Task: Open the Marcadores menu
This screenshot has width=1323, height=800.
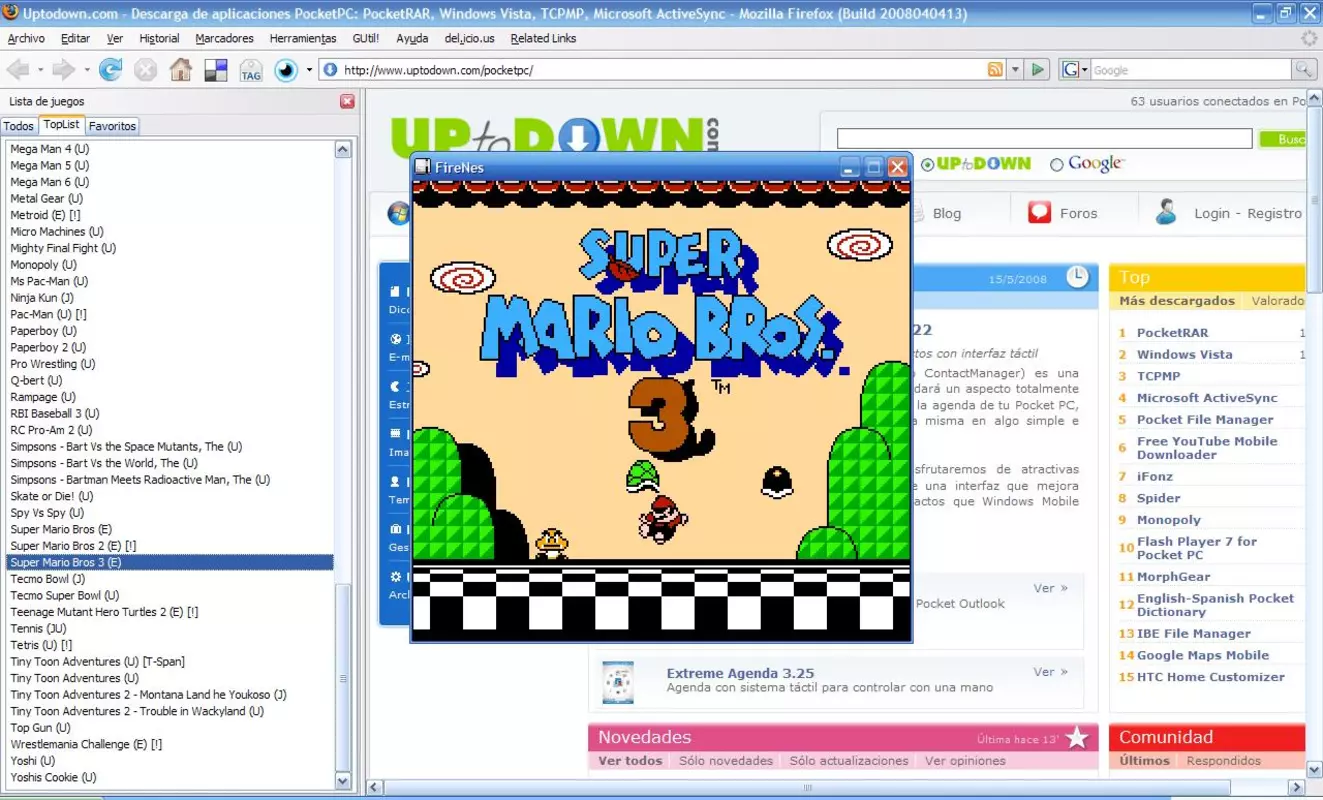Action: (x=224, y=38)
